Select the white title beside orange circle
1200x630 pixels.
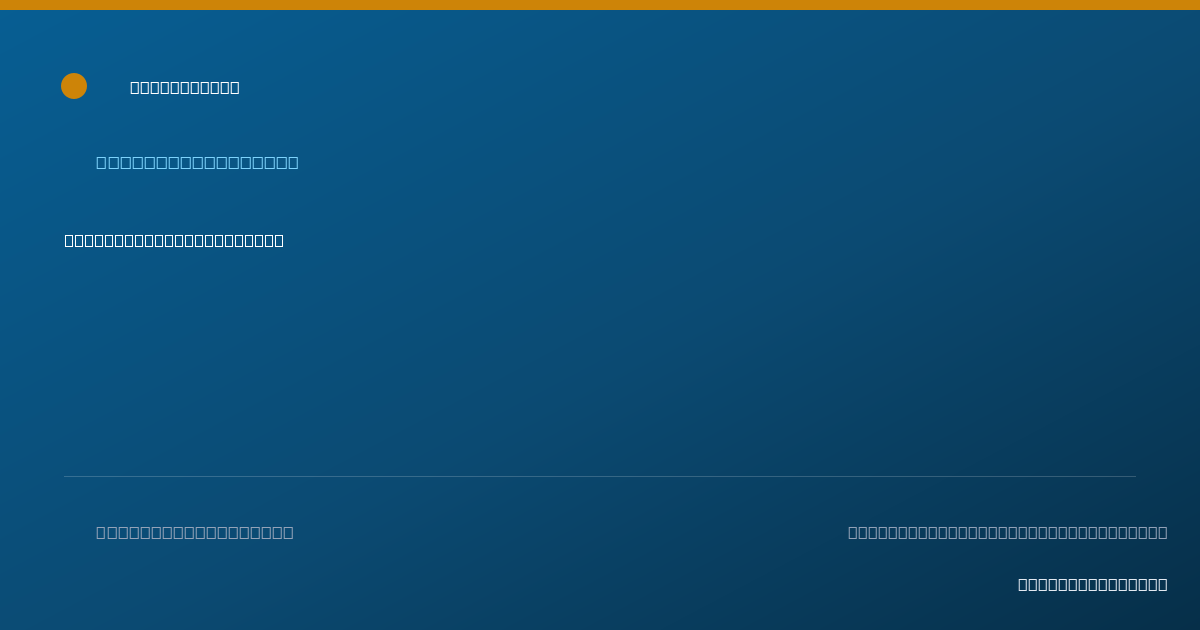pyautogui.click(x=185, y=87)
